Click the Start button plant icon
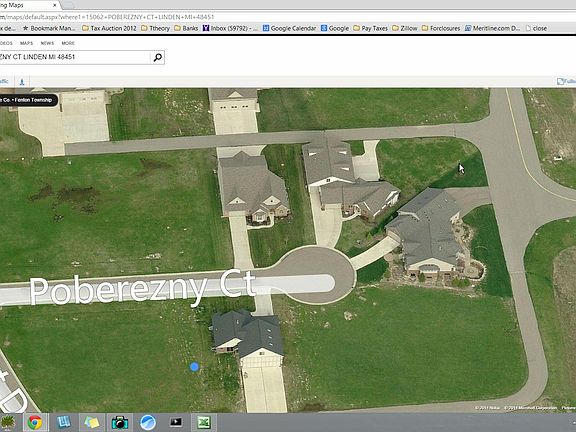The width and height of the screenshot is (576, 432). [x=7, y=423]
